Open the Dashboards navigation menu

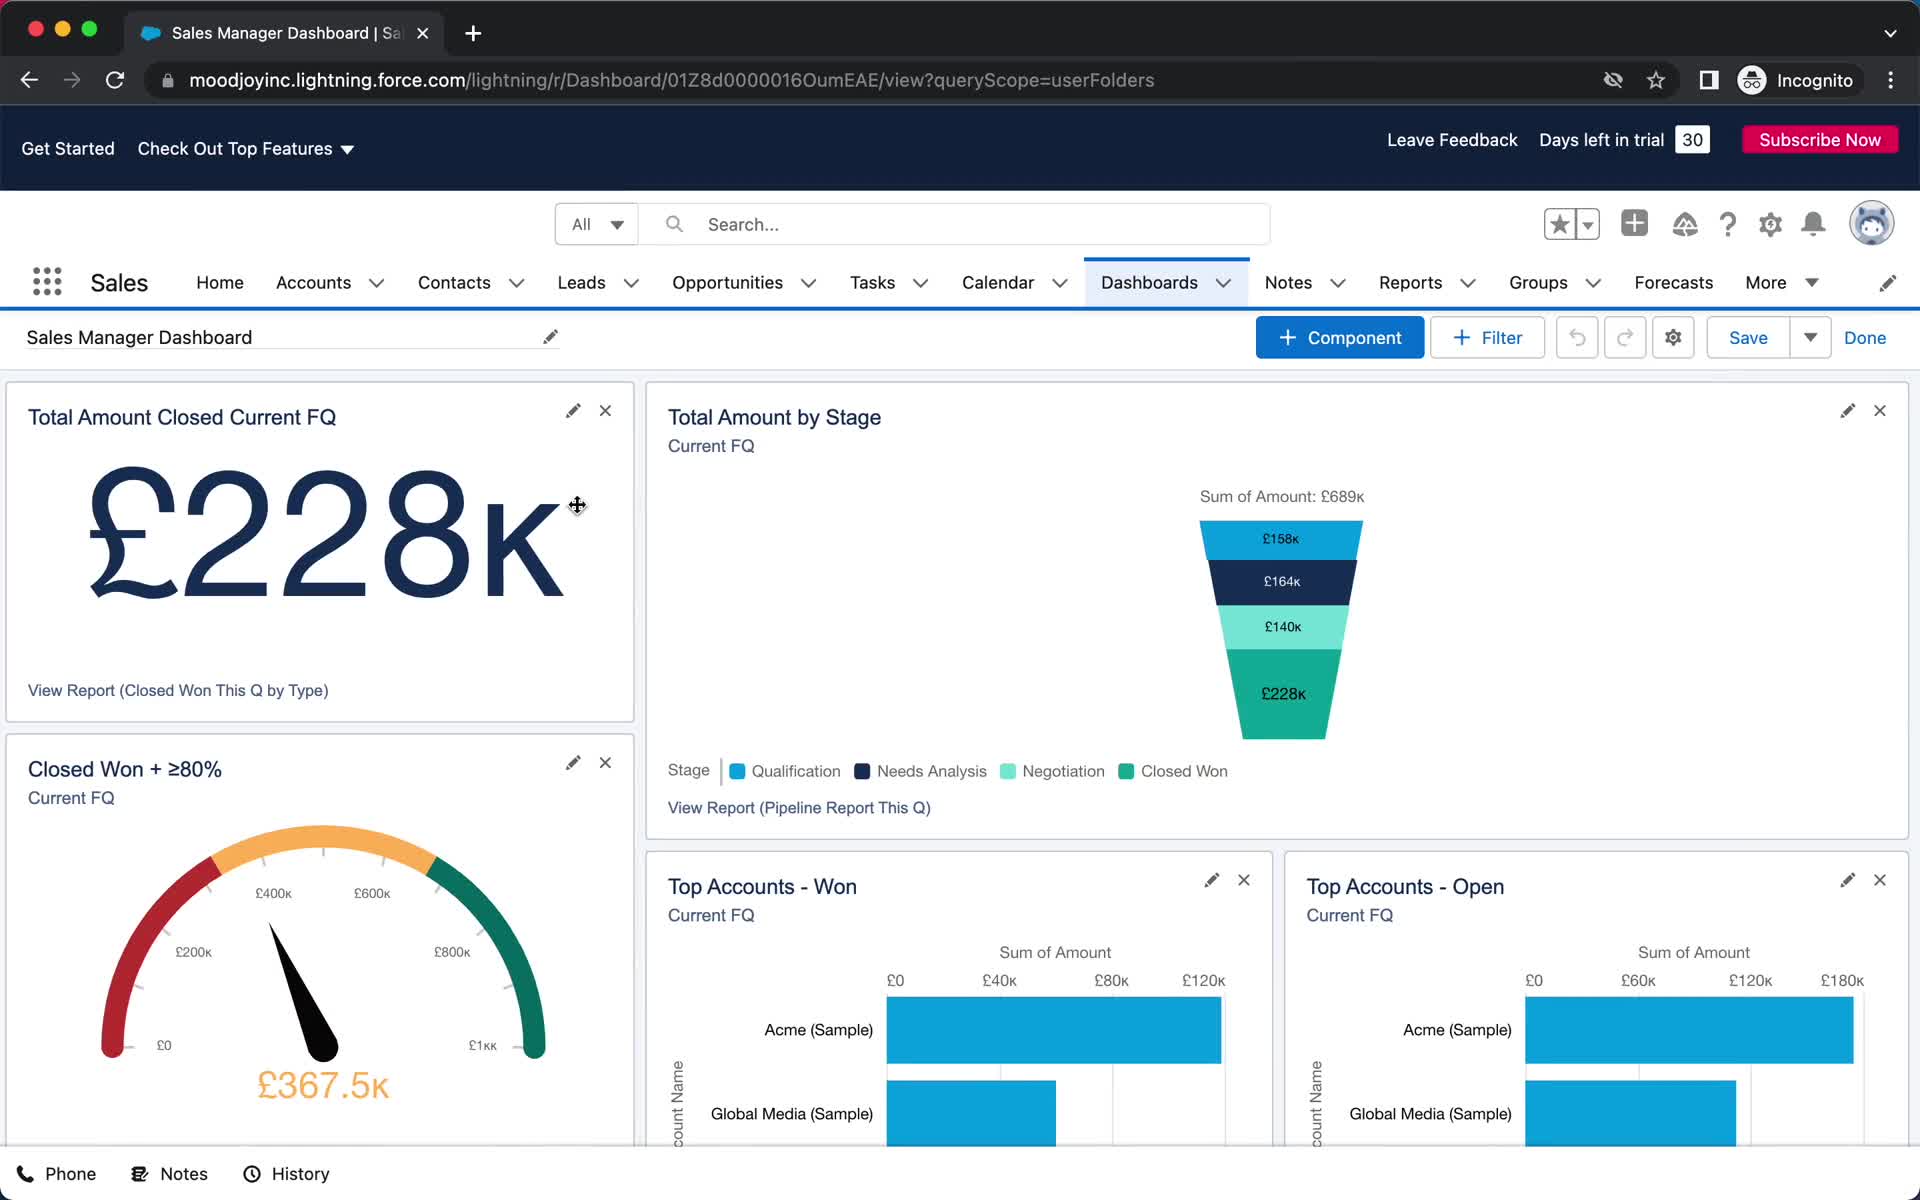tap(1222, 282)
